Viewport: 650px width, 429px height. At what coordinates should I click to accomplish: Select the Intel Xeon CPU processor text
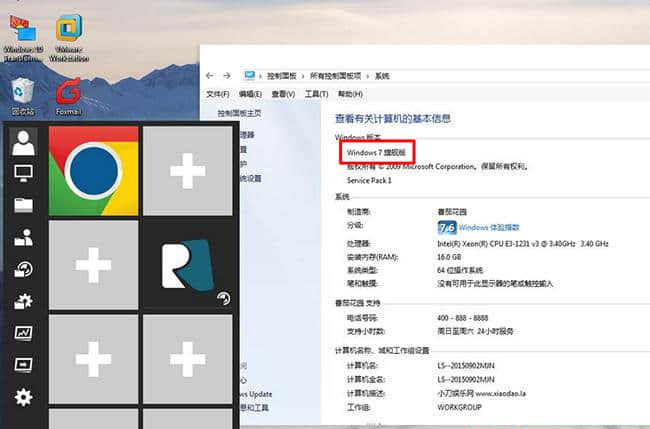click(523, 244)
